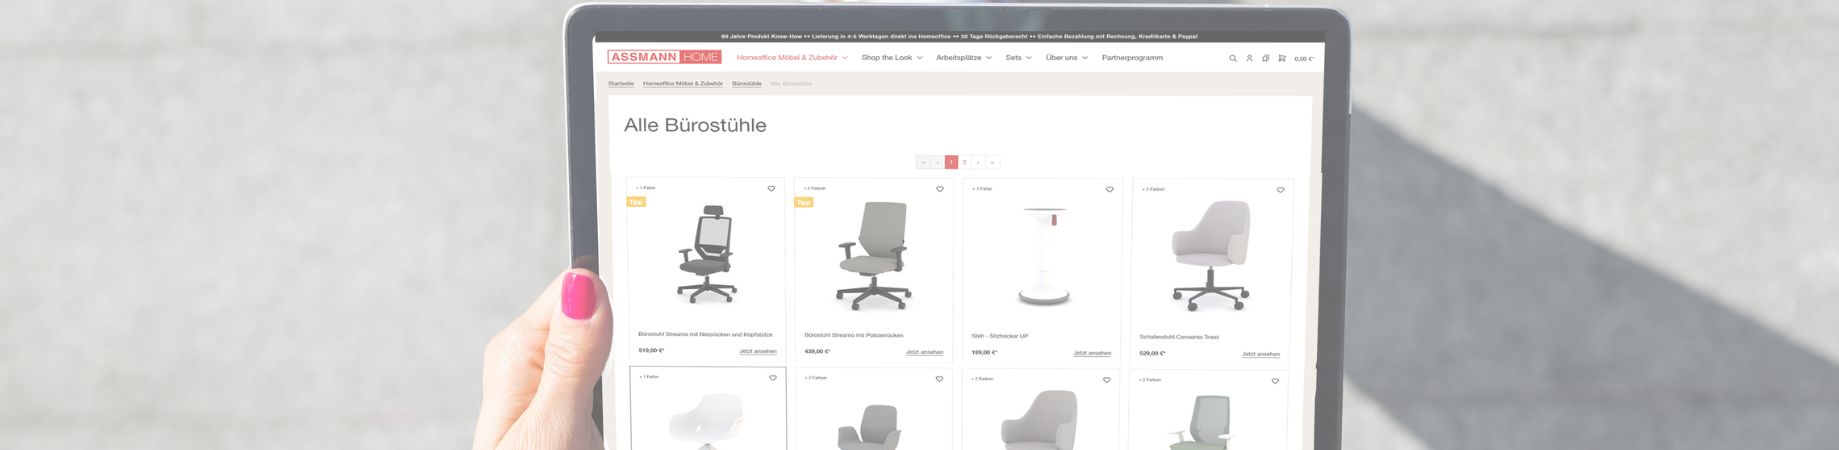Expand the Shop the Look dropdown
1839x450 pixels.
[892, 58]
